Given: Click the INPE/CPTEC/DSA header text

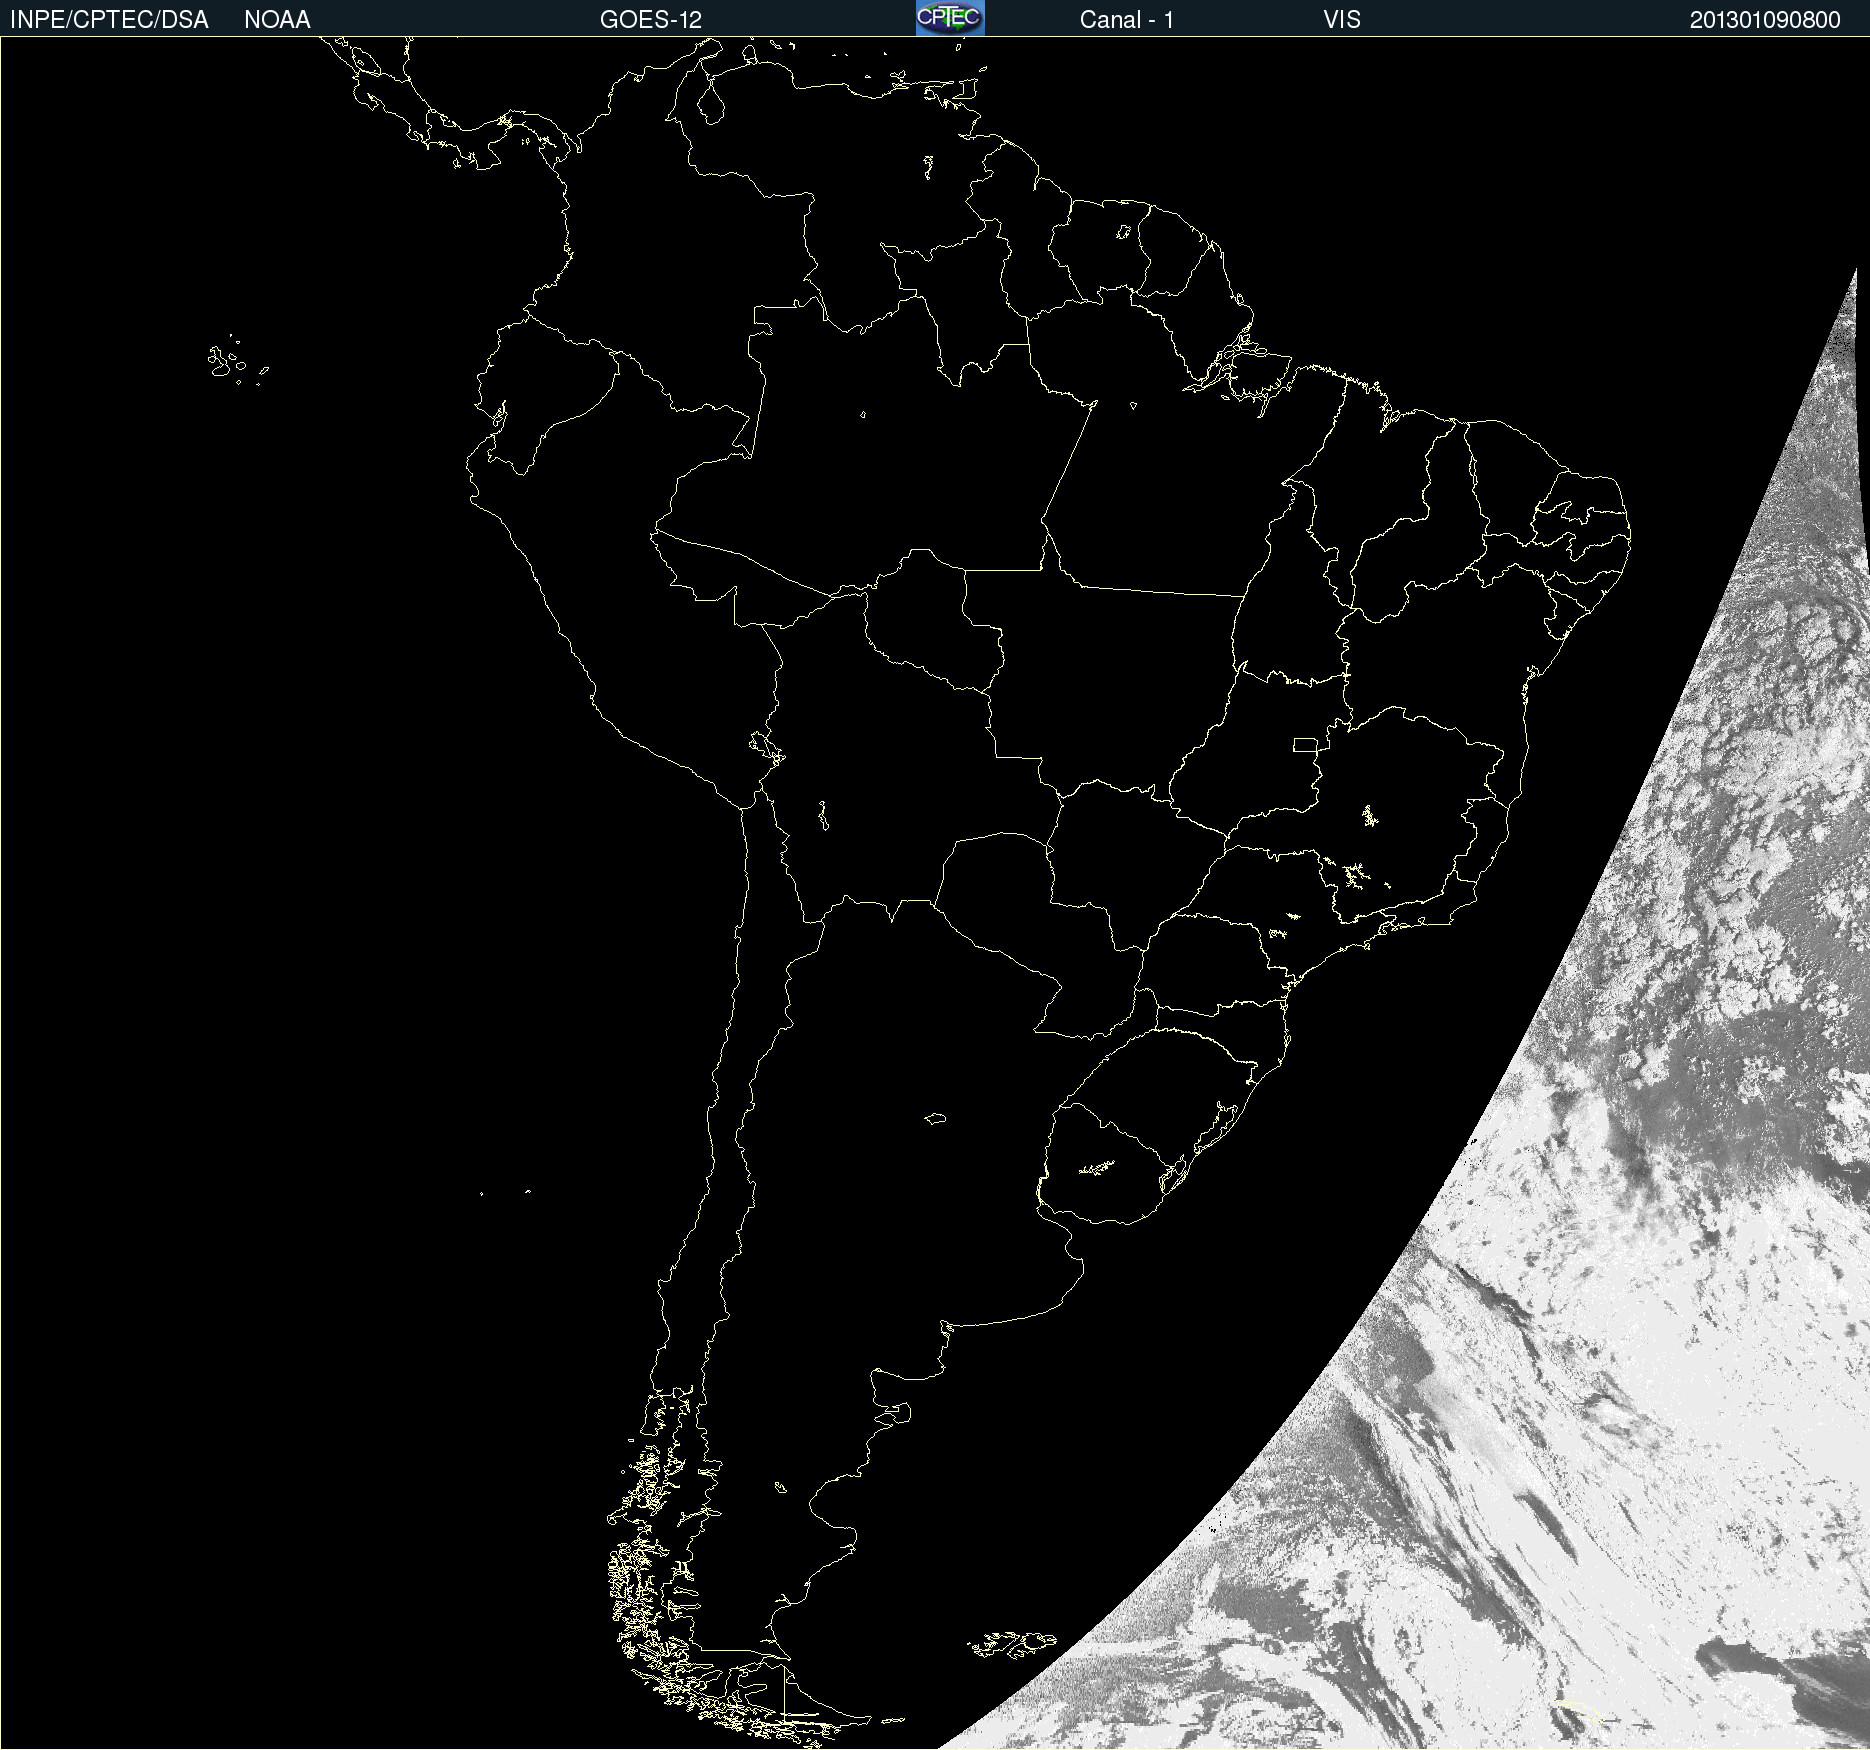Looking at the screenshot, I should coord(109,20).
